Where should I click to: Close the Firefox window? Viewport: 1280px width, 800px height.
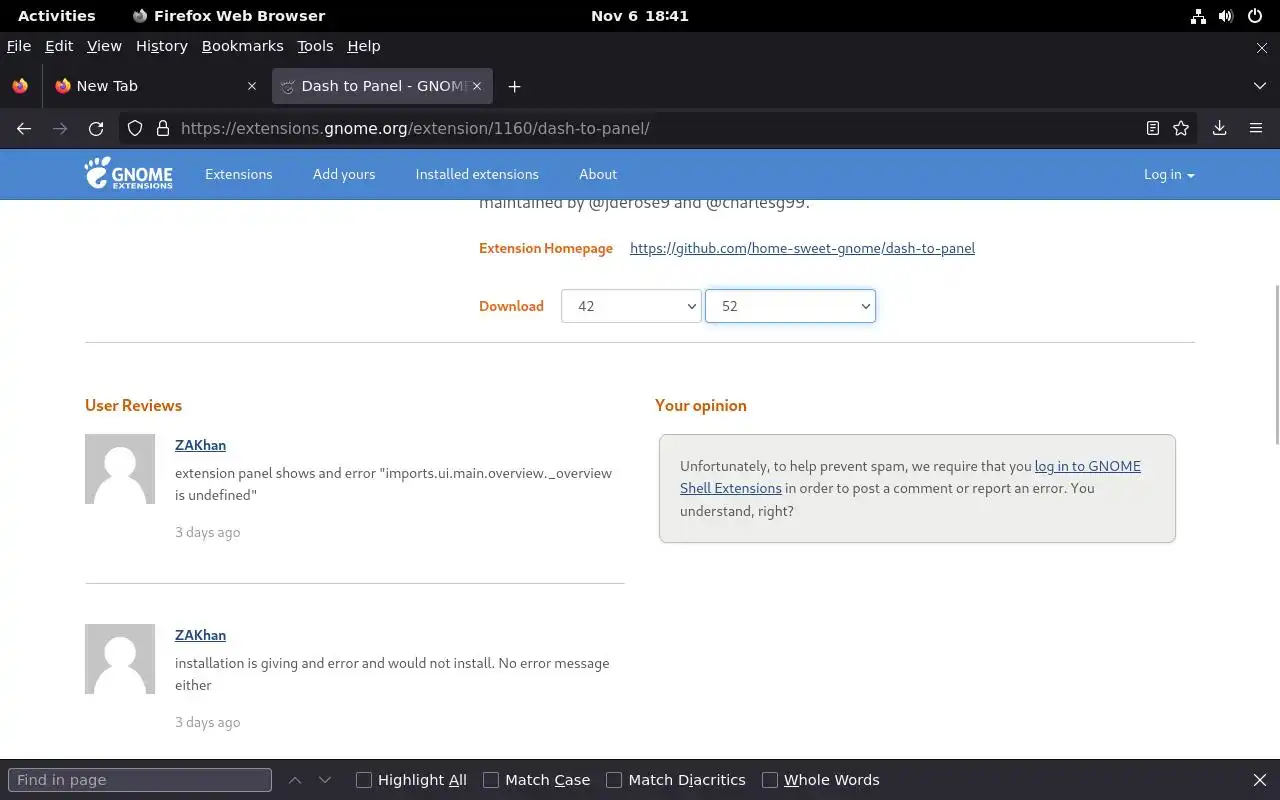(x=1261, y=47)
